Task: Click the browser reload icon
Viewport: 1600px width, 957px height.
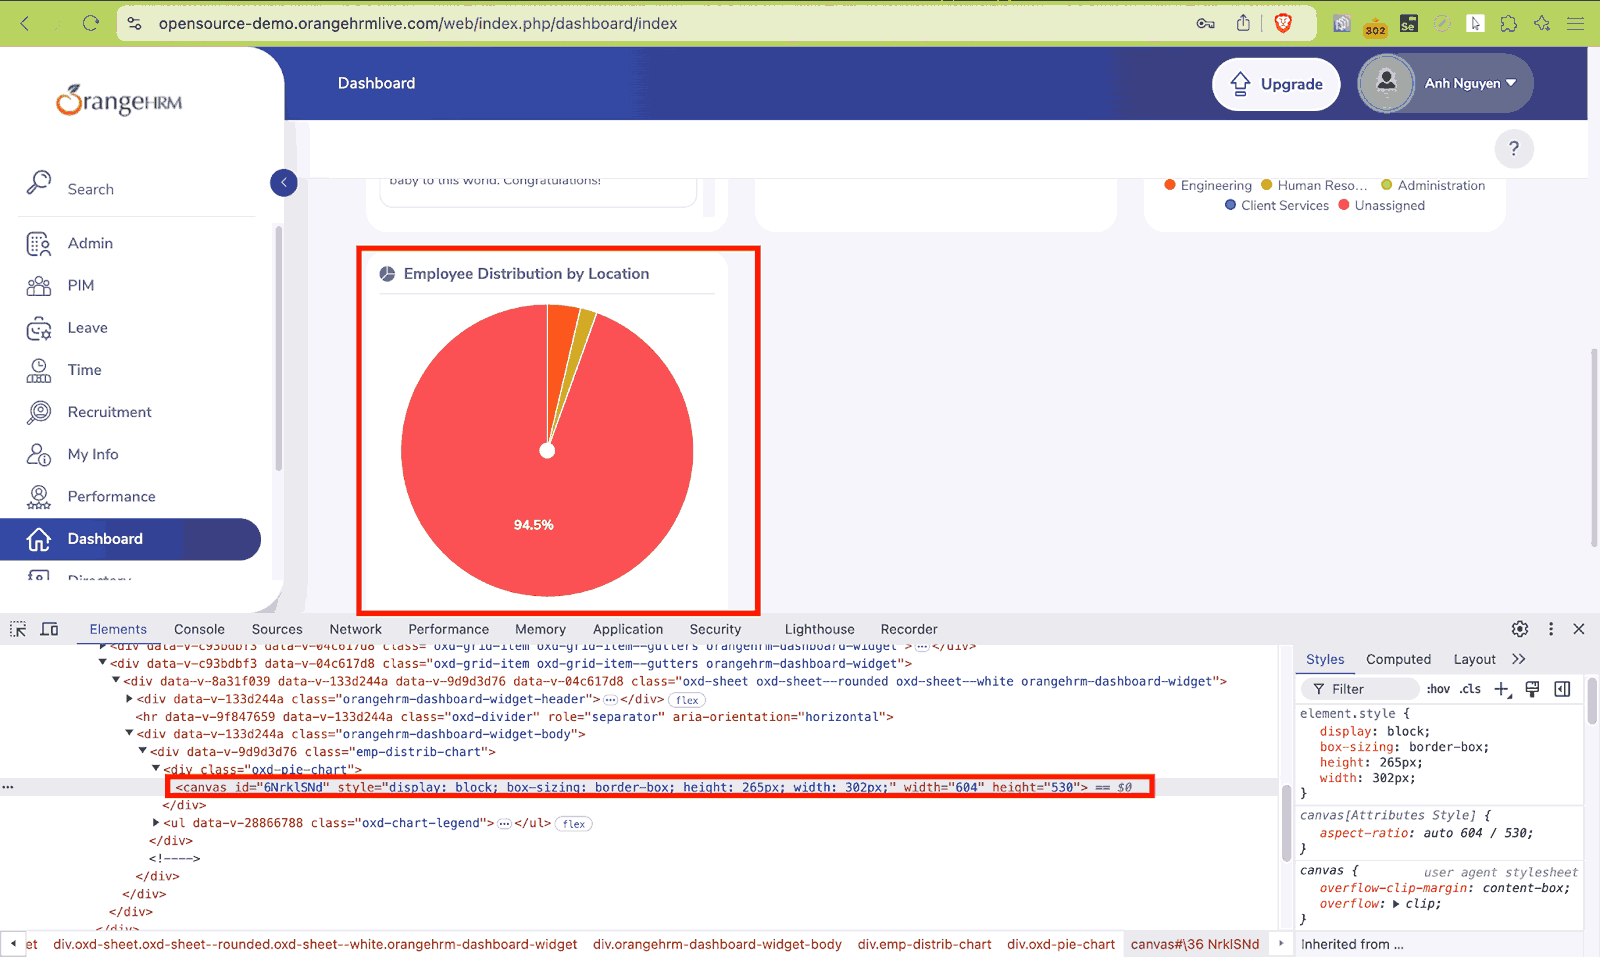Action: click(x=90, y=22)
